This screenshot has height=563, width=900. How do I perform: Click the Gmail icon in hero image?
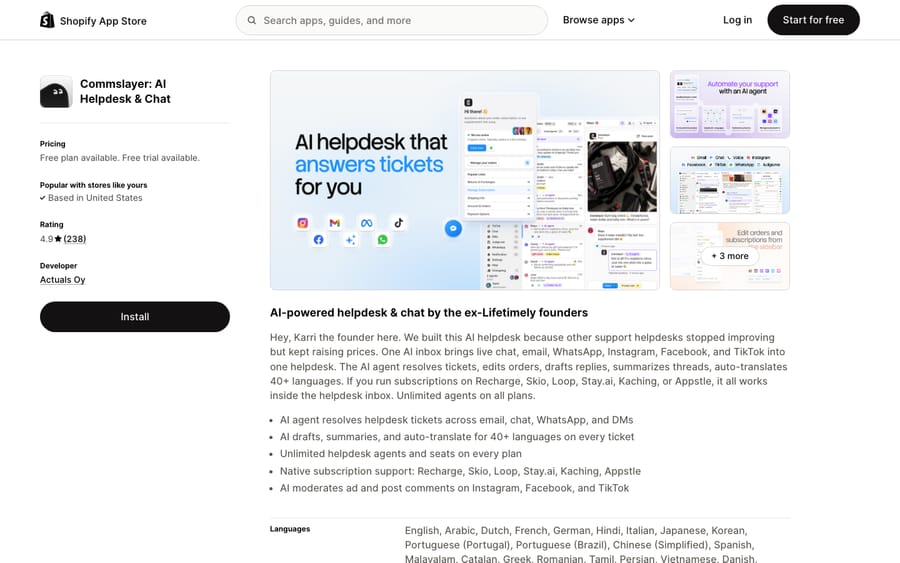pyautogui.click(x=335, y=223)
